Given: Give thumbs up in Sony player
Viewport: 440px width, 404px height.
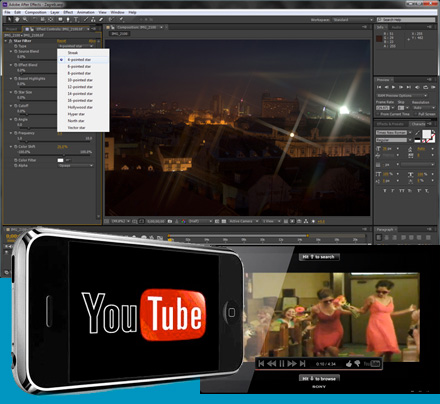Looking at the screenshot, I should tap(349, 364).
